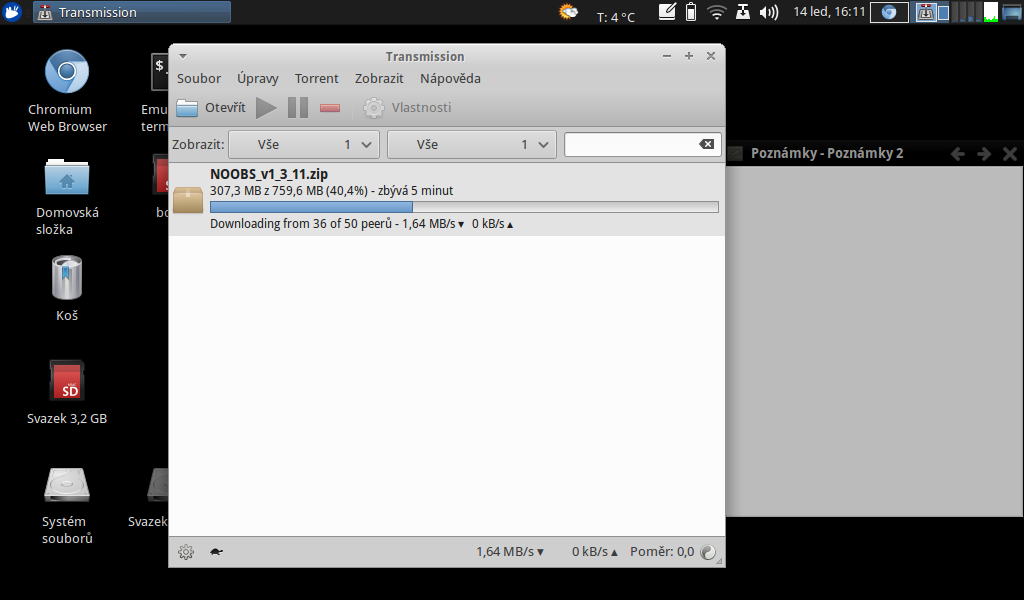Expand the second Vše tracker filter dropdown
The width and height of the screenshot is (1024, 600).
point(471,145)
